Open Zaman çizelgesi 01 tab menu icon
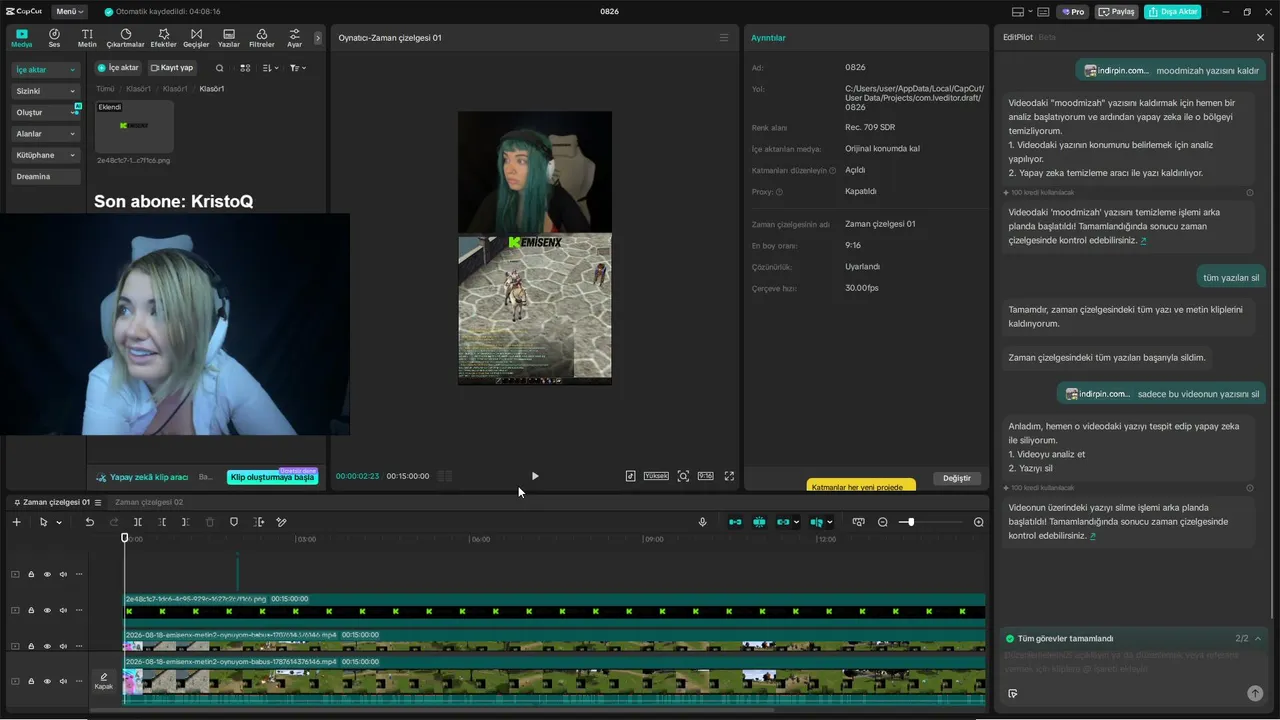Image resolution: width=1280 pixels, height=720 pixels. (x=97, y=502)
